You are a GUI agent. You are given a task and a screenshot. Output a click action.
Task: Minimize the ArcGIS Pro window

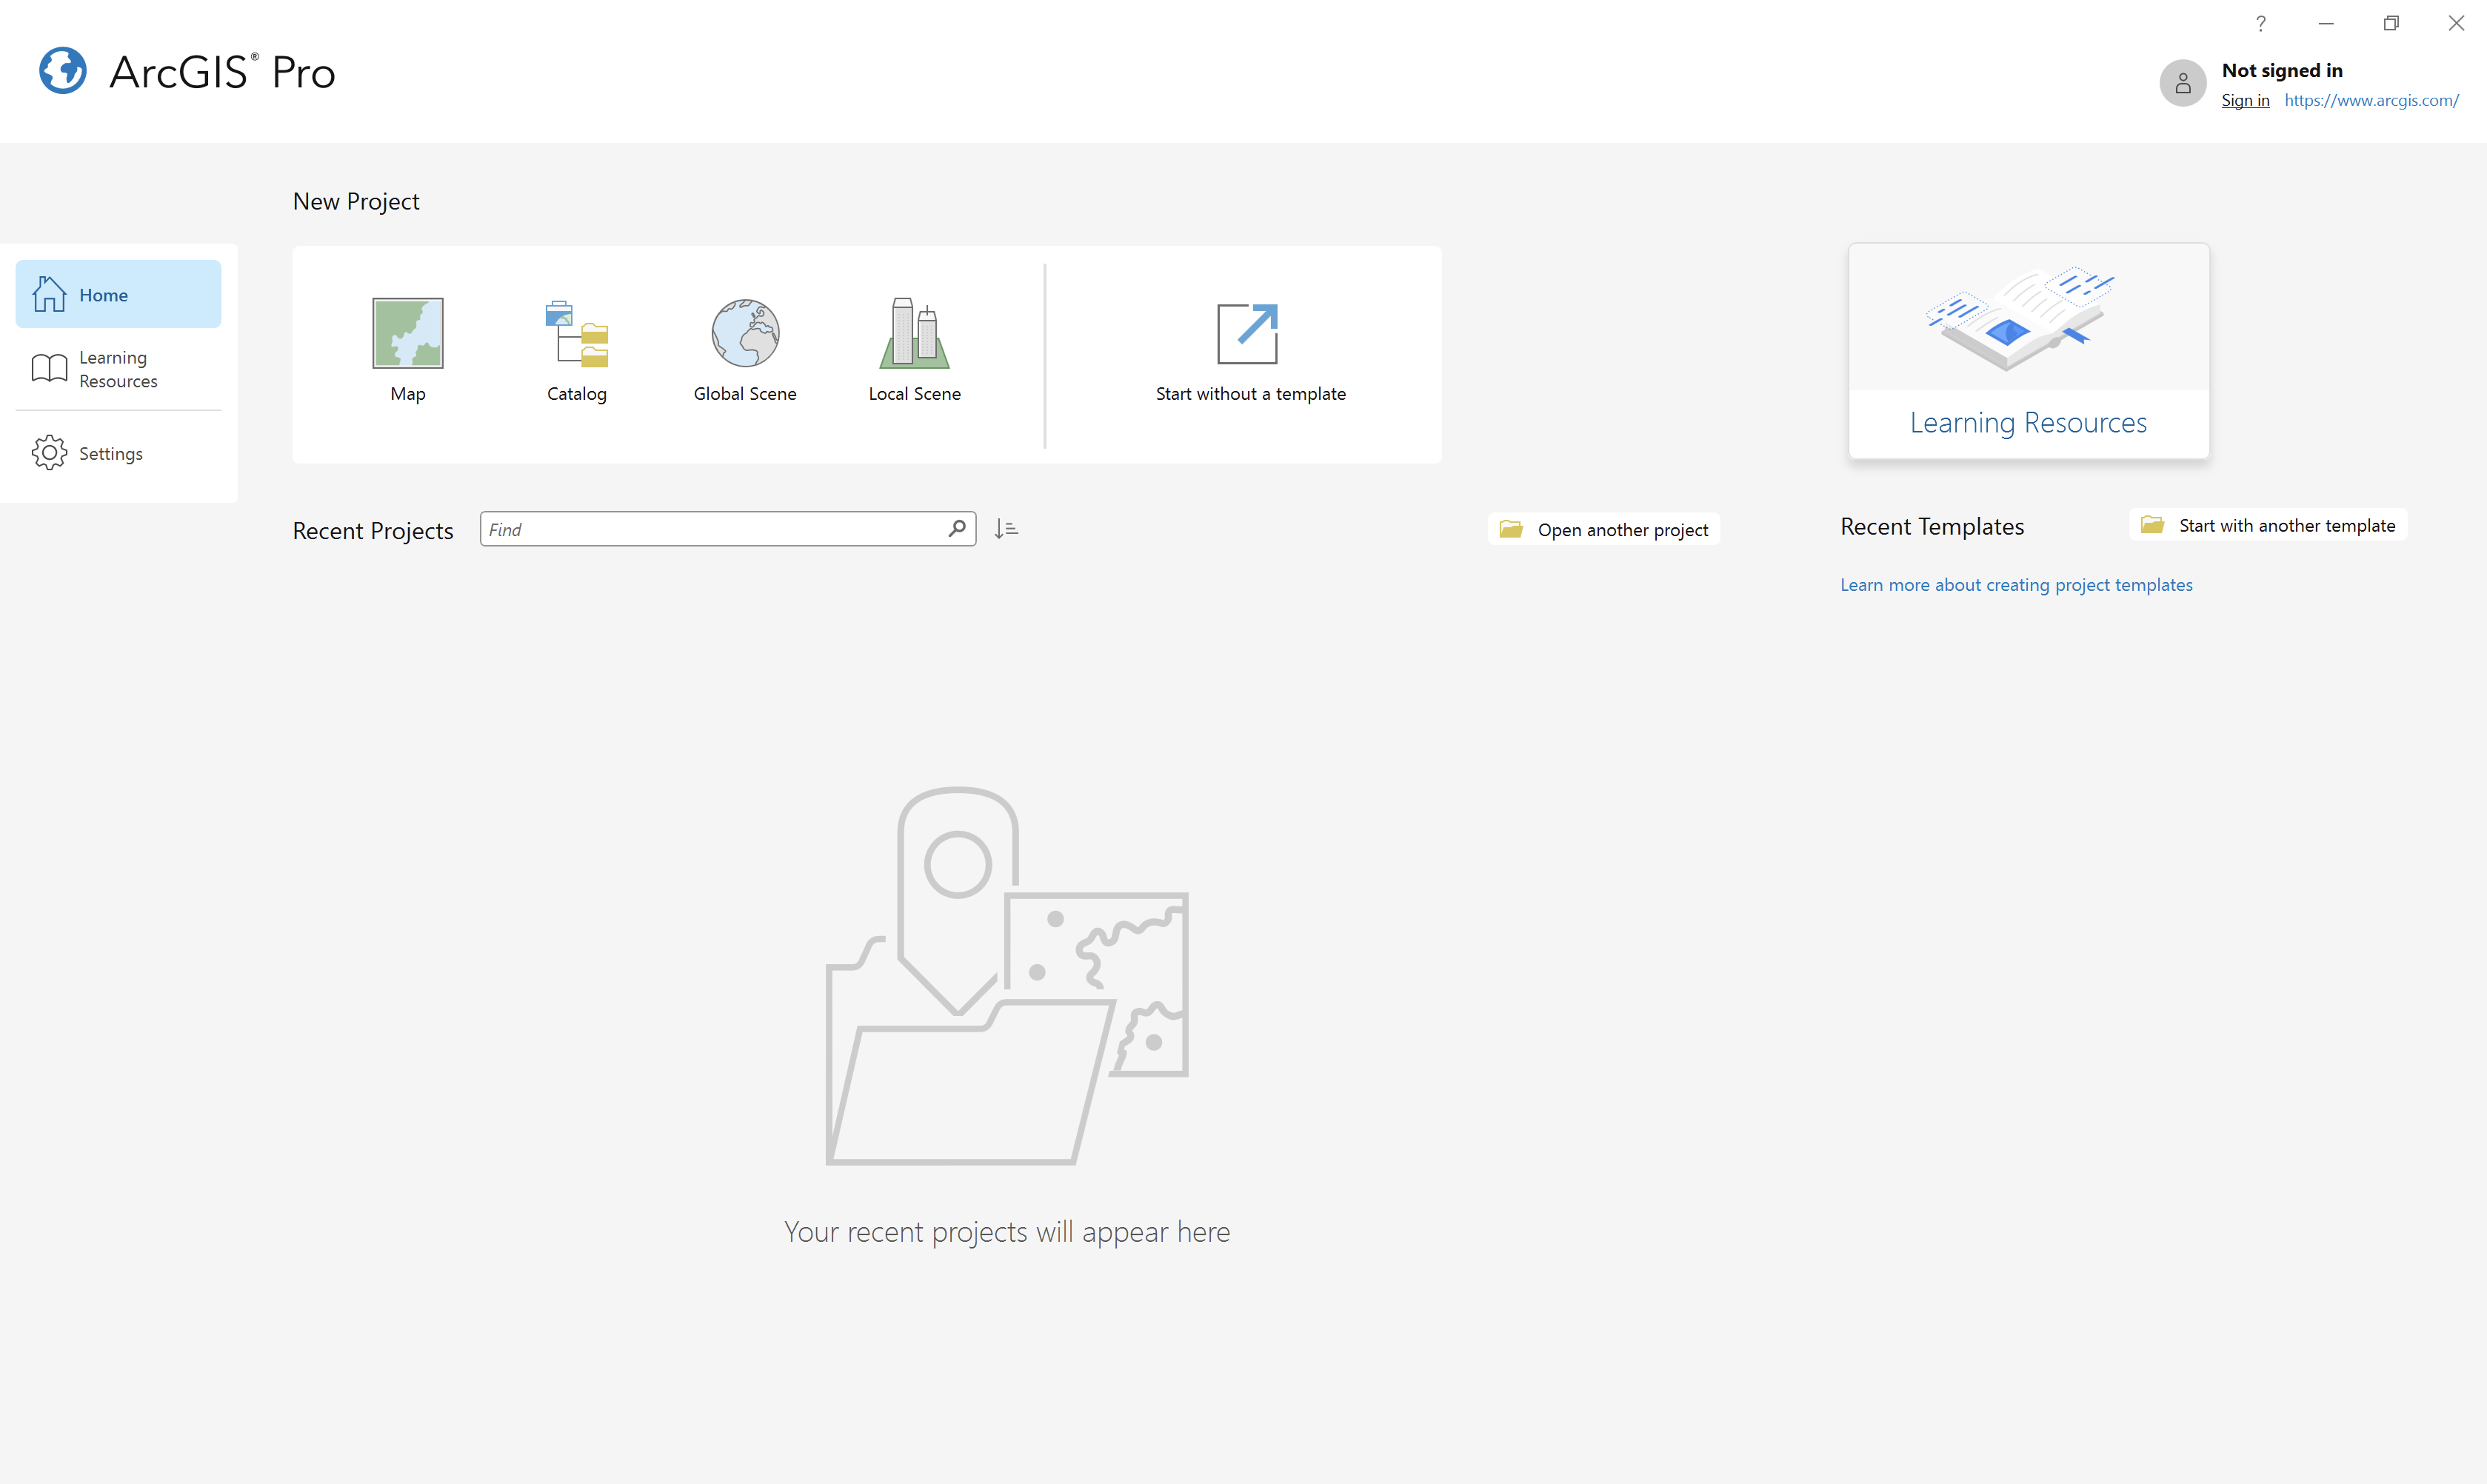[2325, 23]
